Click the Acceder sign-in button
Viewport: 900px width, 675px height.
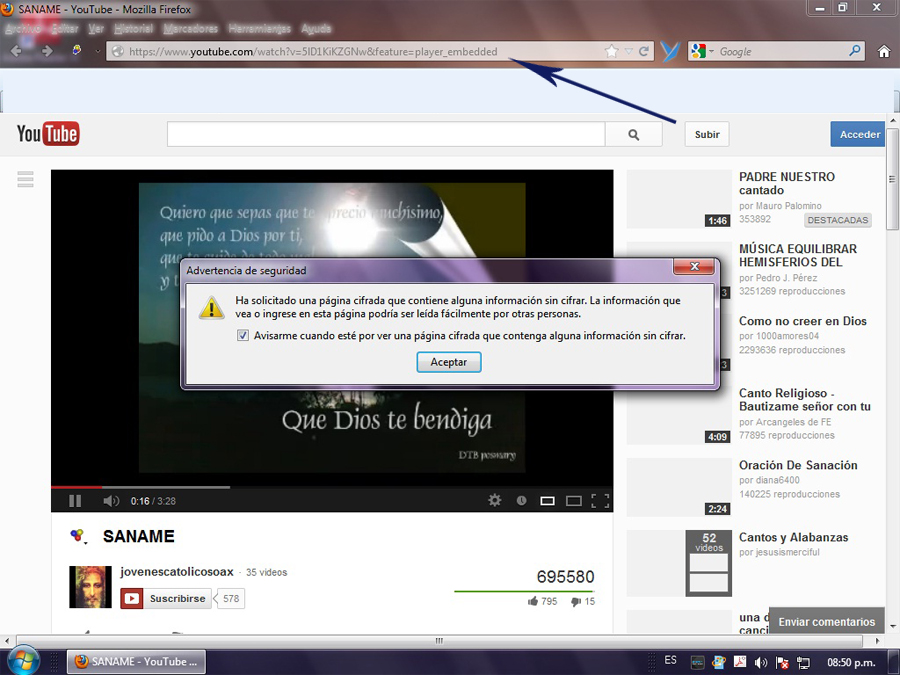(x=859, y=134)
